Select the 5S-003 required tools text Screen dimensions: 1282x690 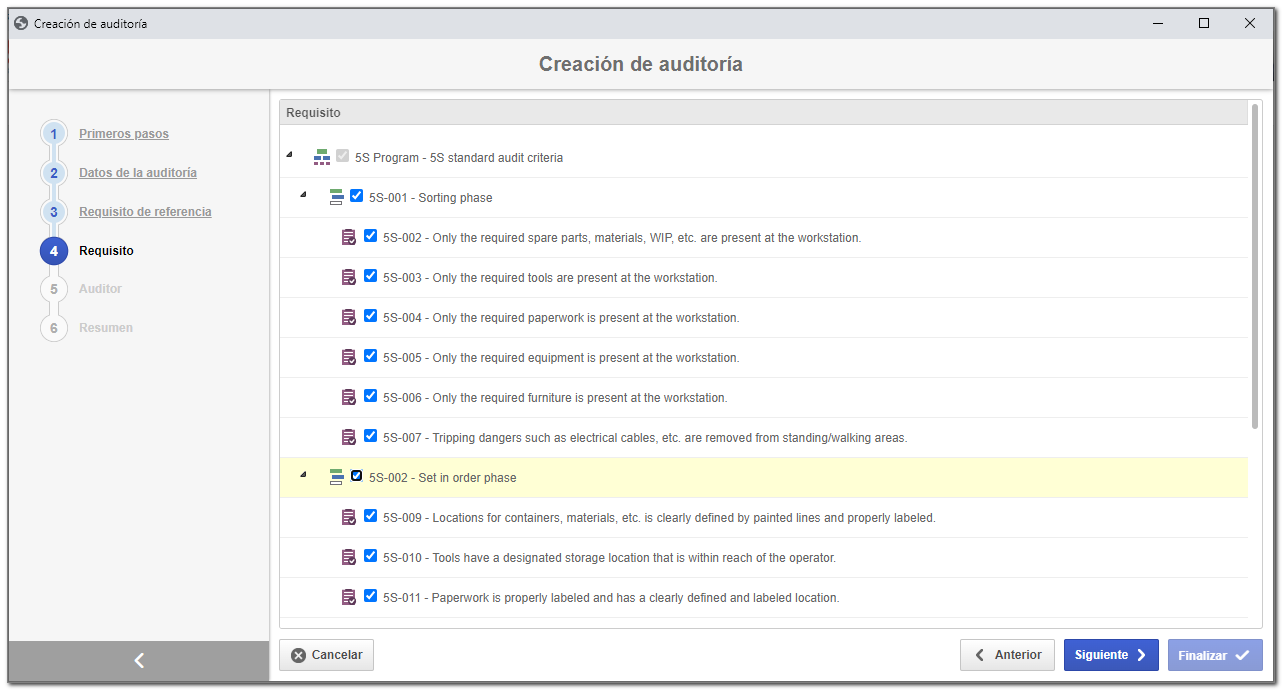[550, 278]
